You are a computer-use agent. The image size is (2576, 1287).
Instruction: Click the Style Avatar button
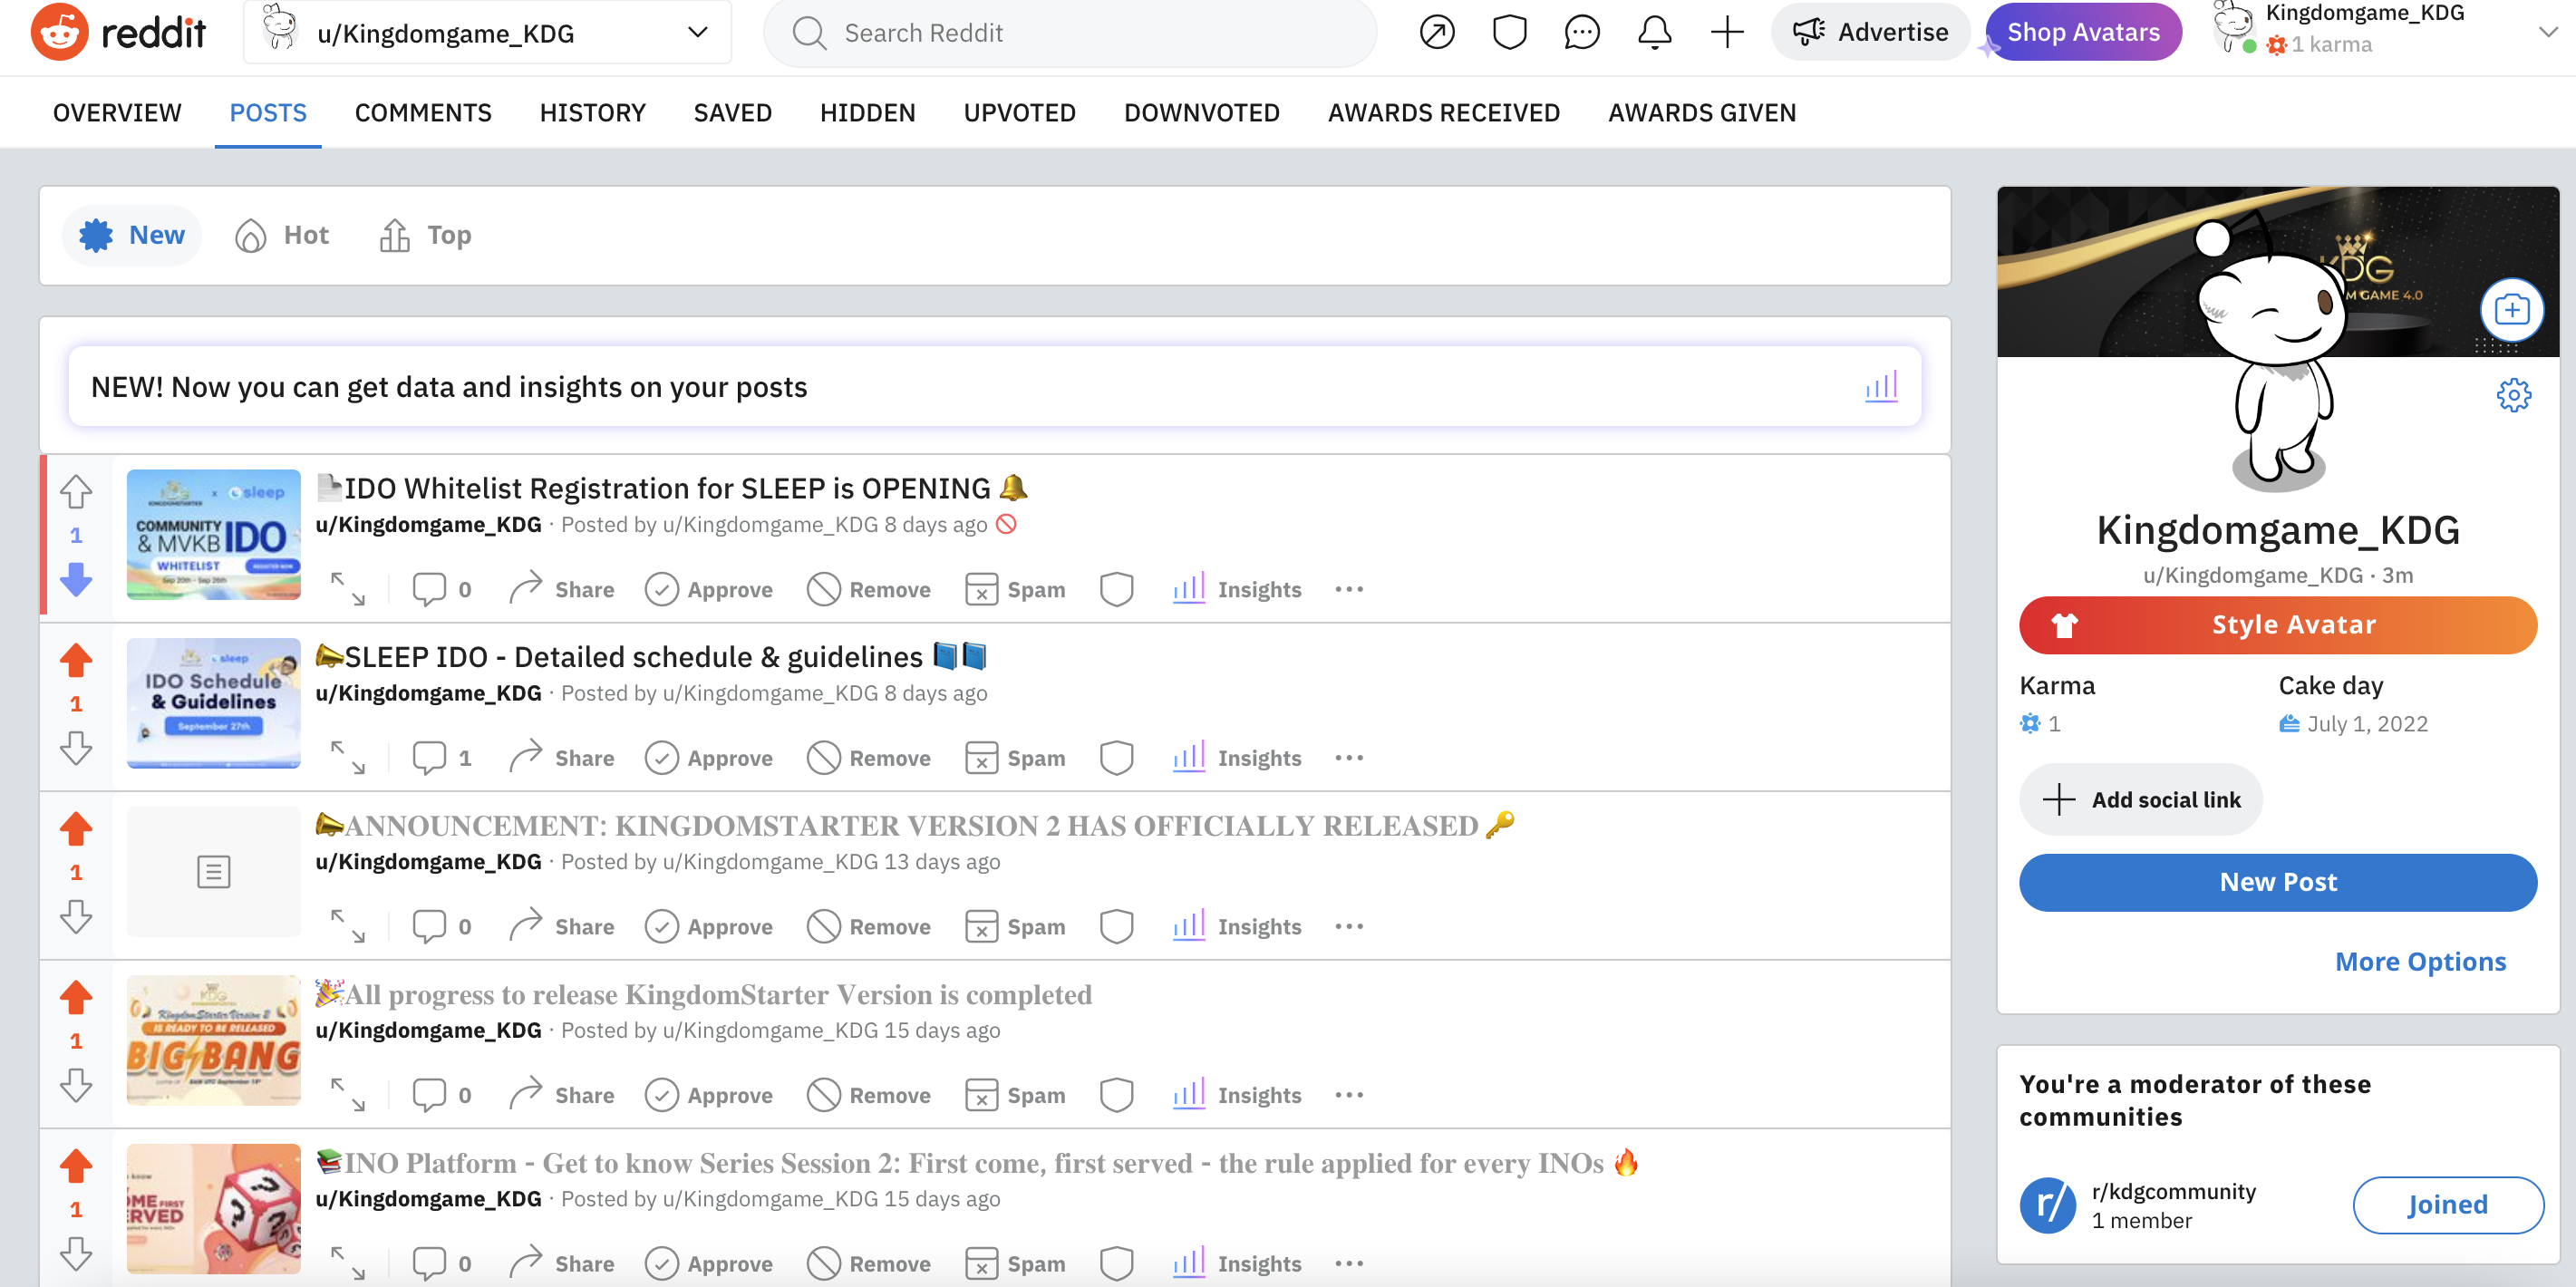point(2277,624)
